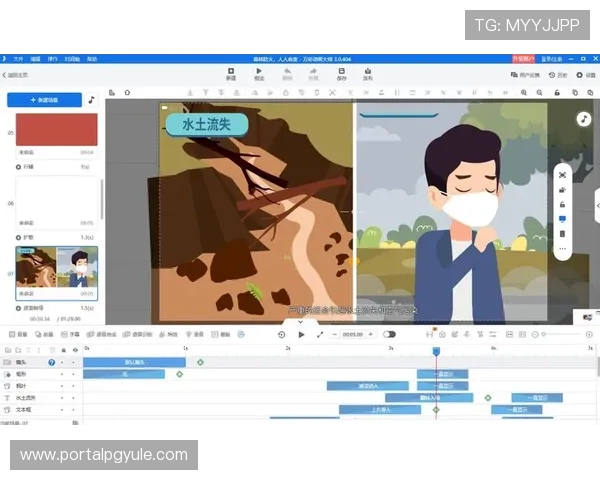Screen dimensions: 600x480
Task: Play the timeline with the play button
Action: pos(301,334)
